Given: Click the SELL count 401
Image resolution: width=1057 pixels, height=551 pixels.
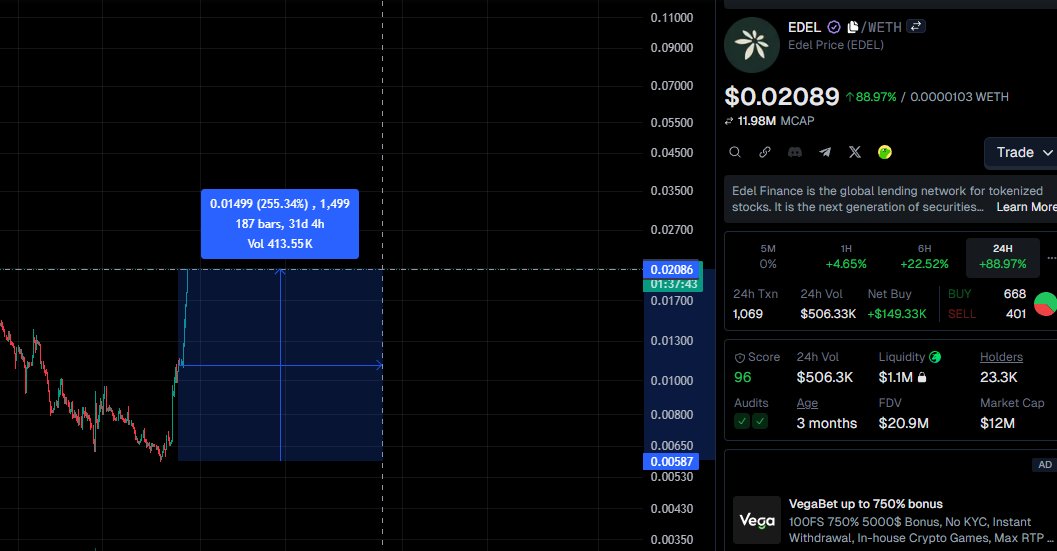Looking at the screenshot, I should coord(1015,314).
